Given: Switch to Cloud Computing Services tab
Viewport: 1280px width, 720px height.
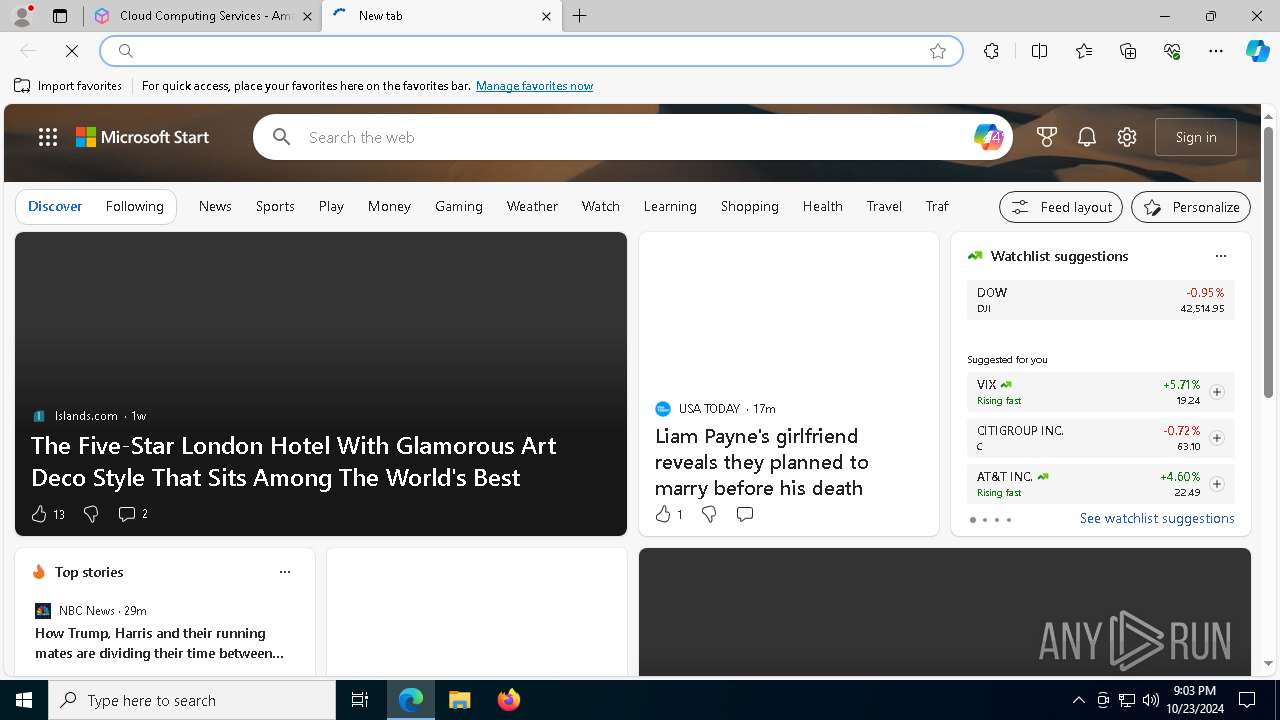Looking at the screenshot, I should coord(202,16).
